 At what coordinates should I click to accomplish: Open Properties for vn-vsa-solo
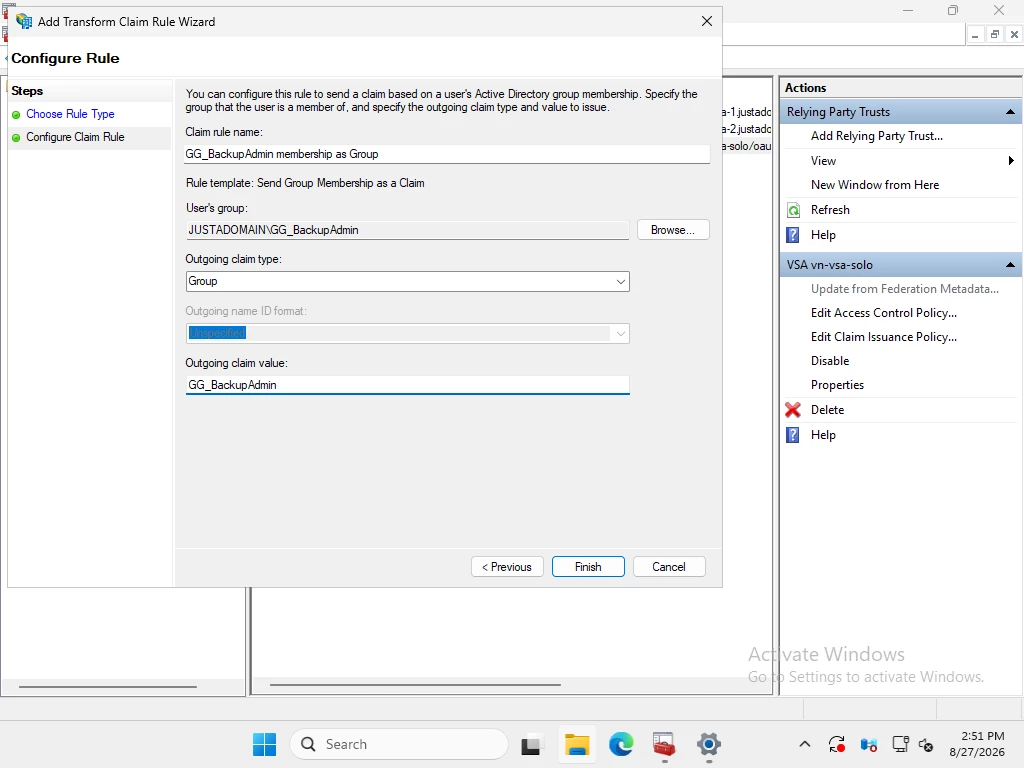[x=837, y=385]
